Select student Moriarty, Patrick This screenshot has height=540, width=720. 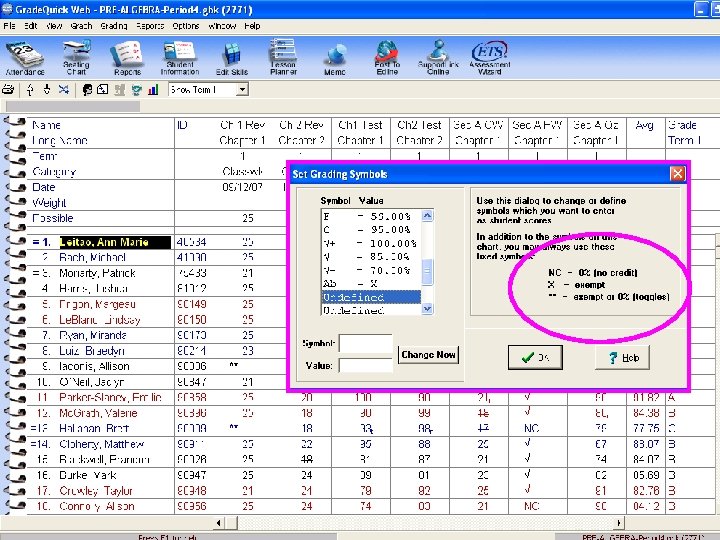97,273
